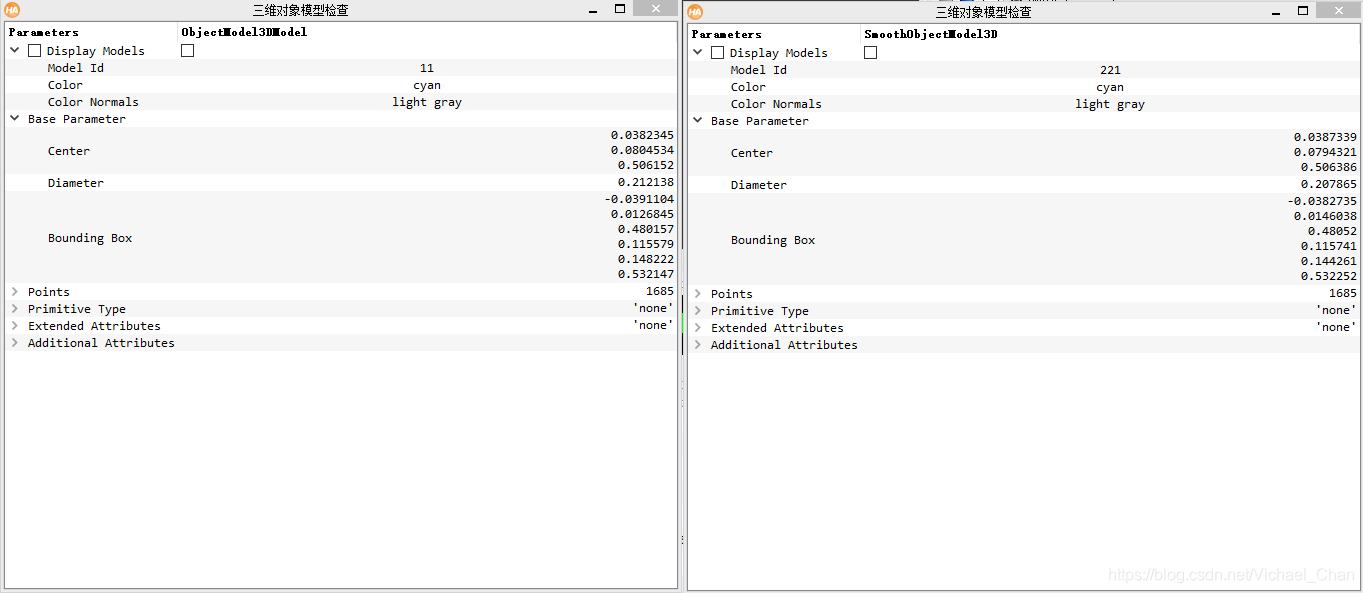Click Parameters header in the left window

[x=44, y=32]
